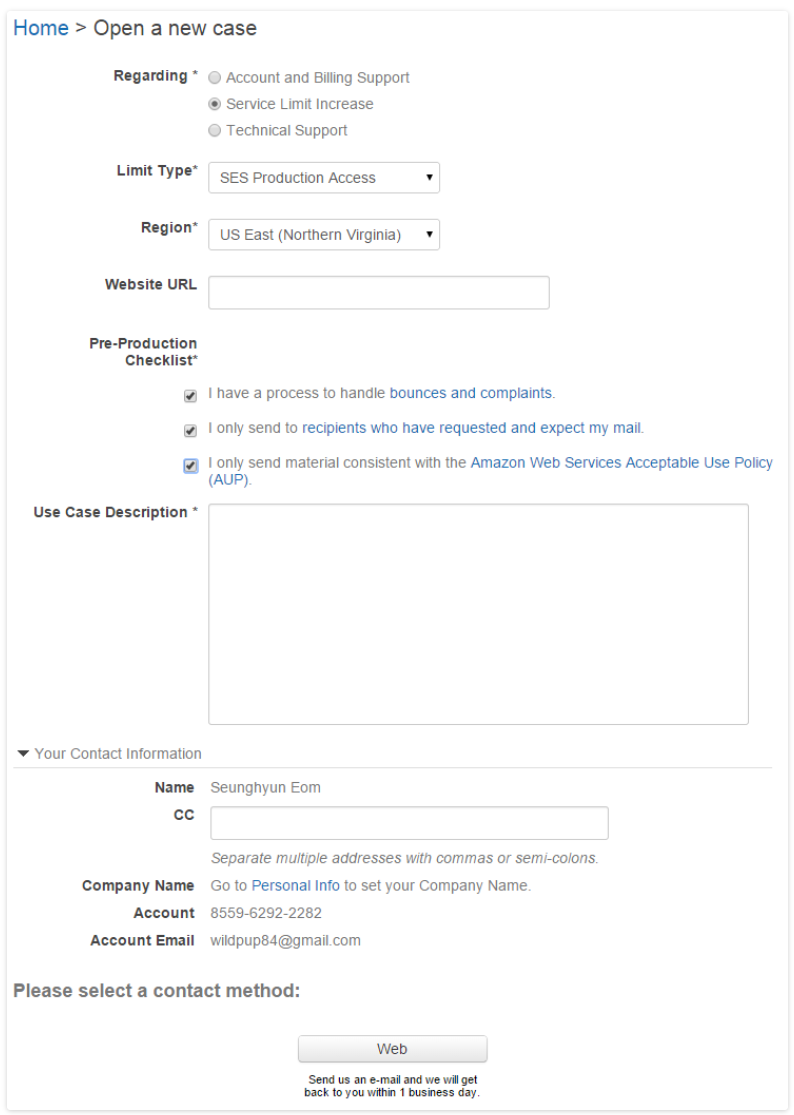794x1115 pixels.
Task: Click the Use Case Description text area
Action: (478, 614)
